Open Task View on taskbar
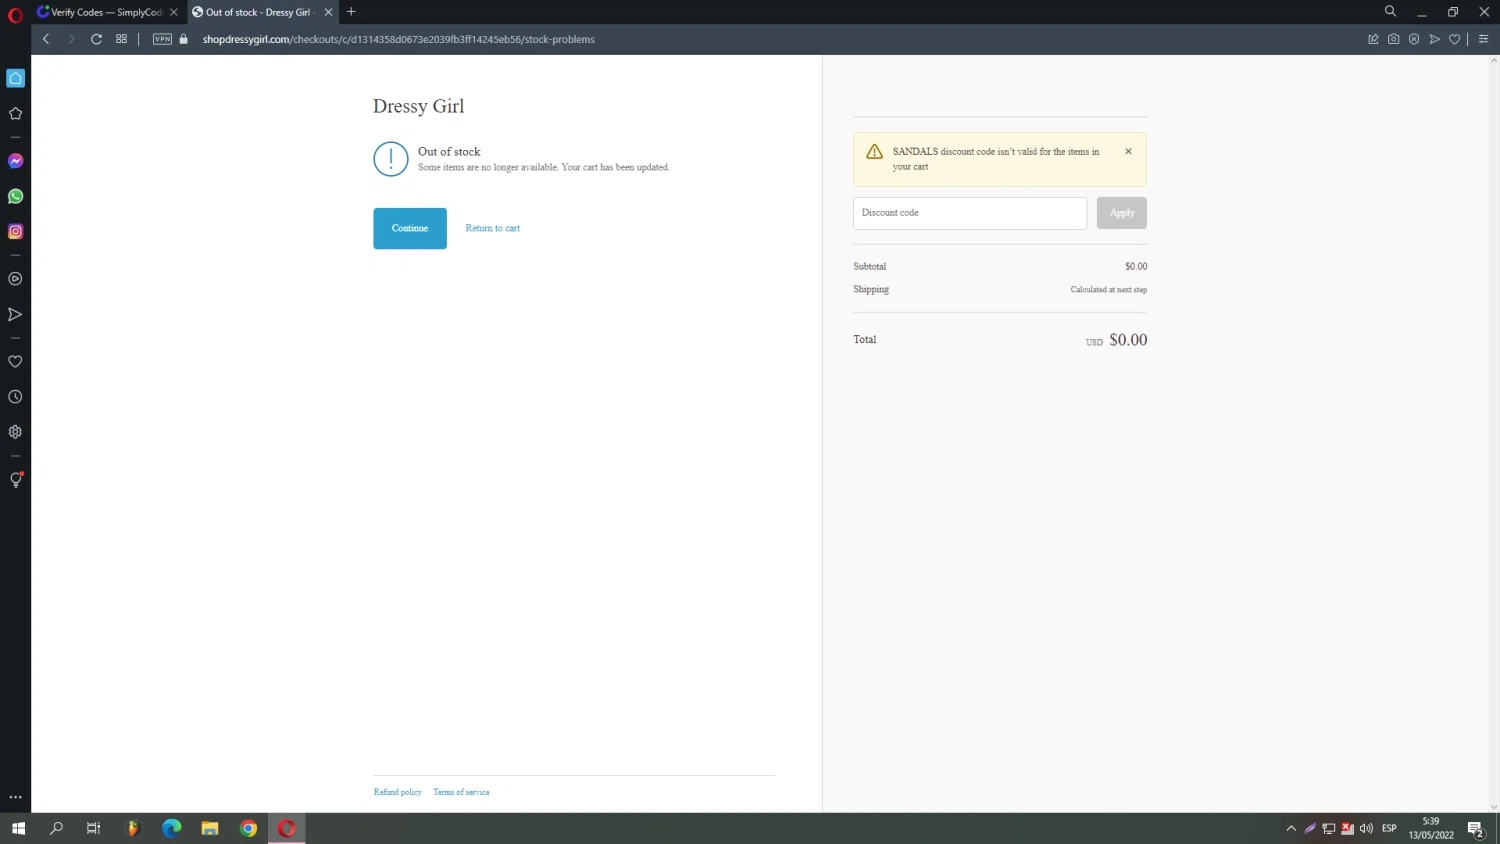Image resolution: width=1500 pixels, height=844 pixels. pyautogui.click(x=93, y=828)
